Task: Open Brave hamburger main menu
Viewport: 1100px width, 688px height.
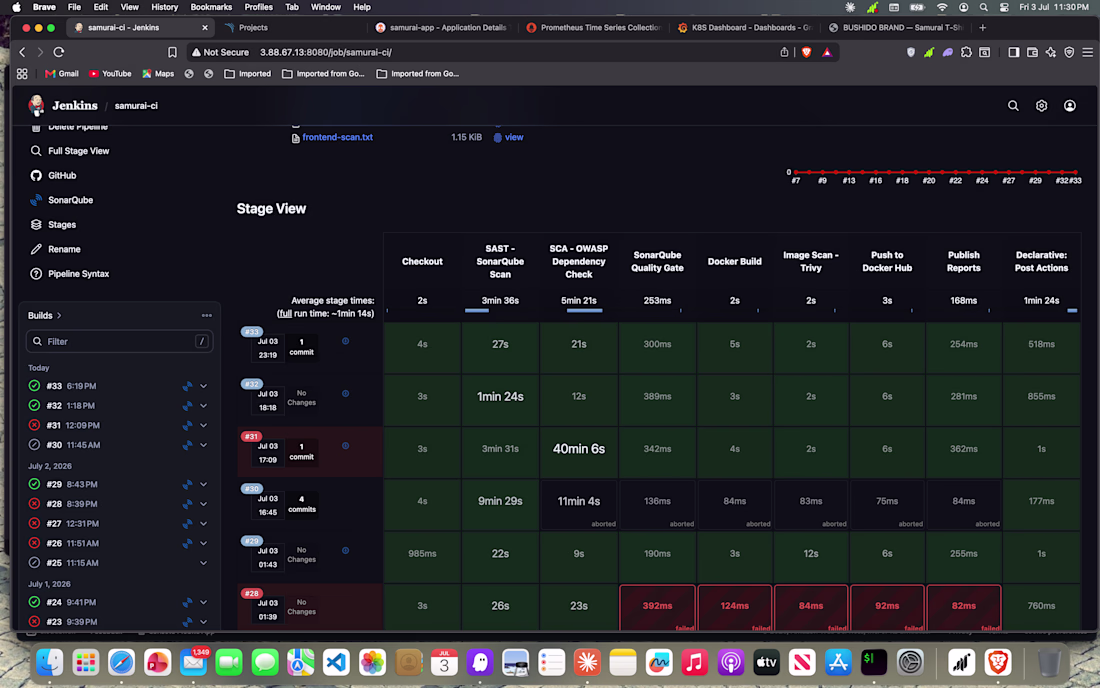Action: coord(1087,52)
